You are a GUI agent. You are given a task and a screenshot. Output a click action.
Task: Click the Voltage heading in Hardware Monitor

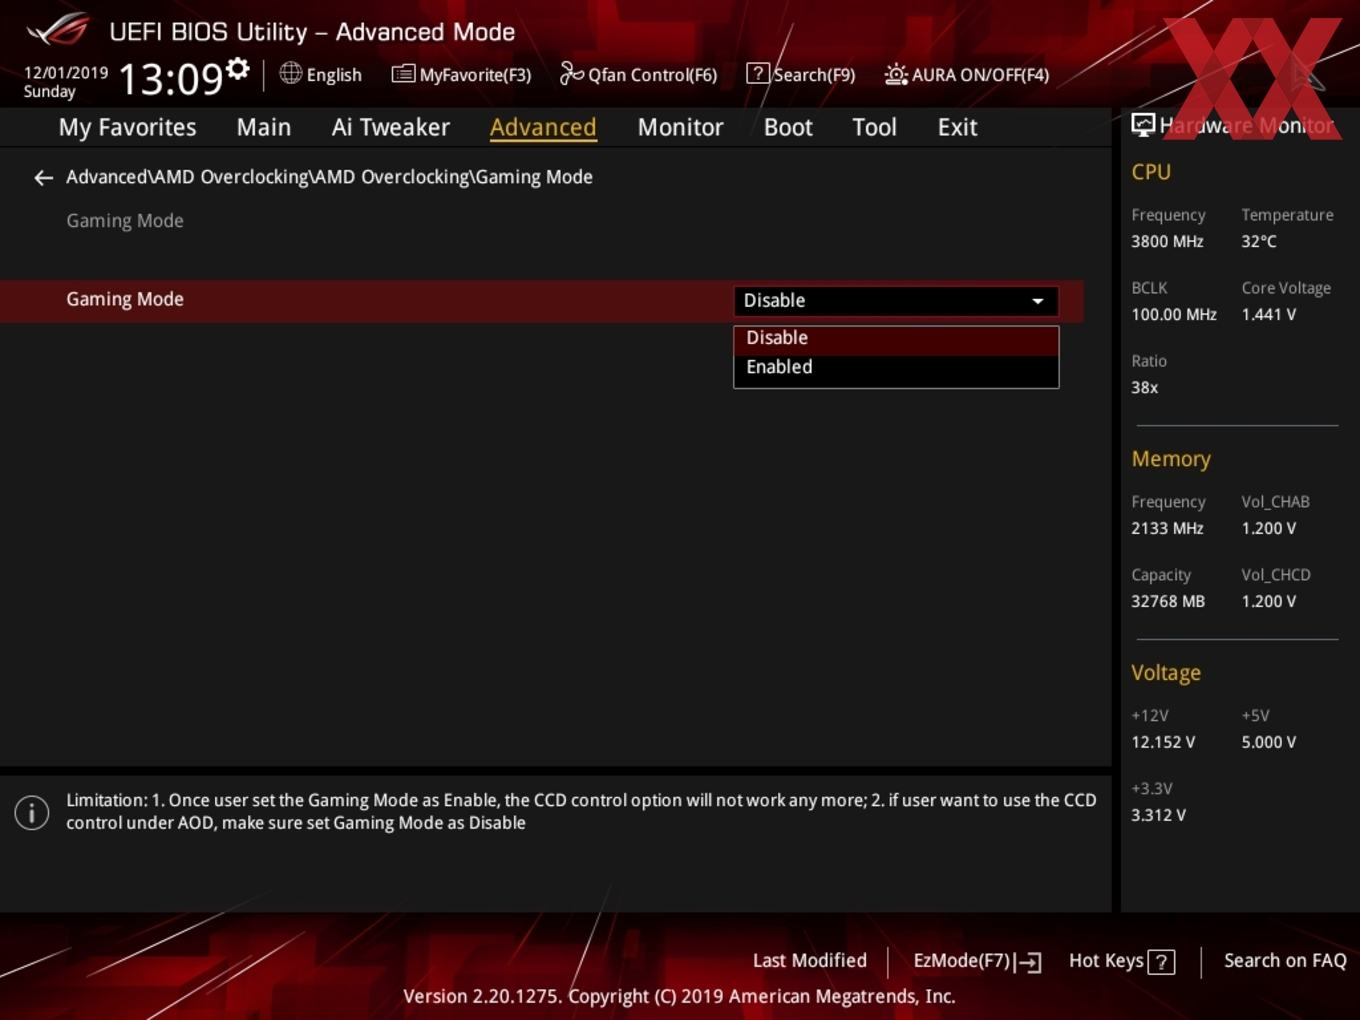point(1166,673)
